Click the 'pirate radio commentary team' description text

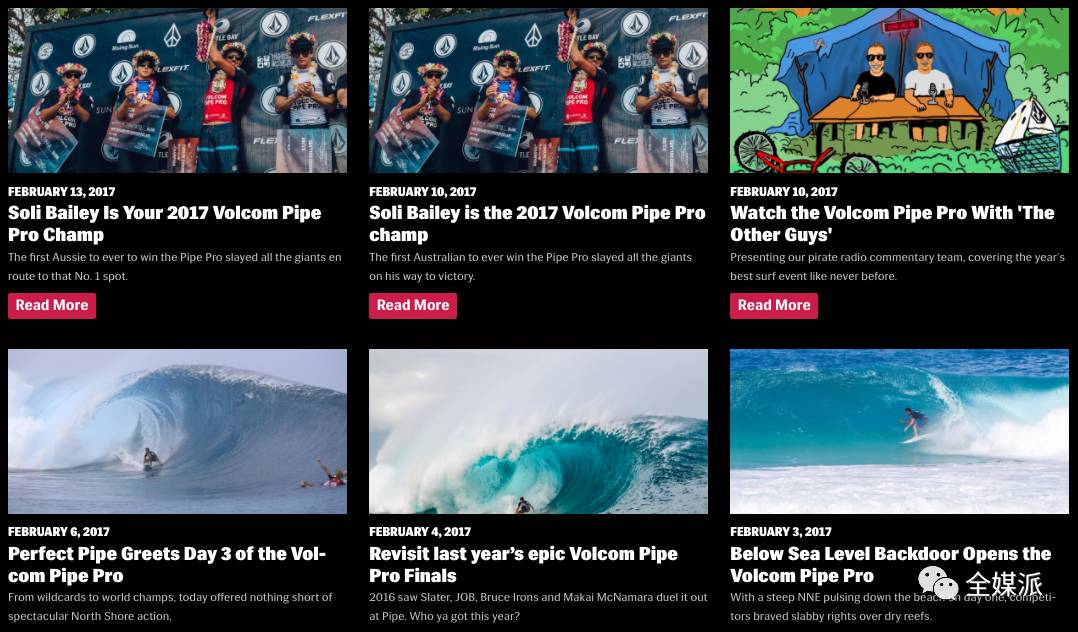coord(897,267)
